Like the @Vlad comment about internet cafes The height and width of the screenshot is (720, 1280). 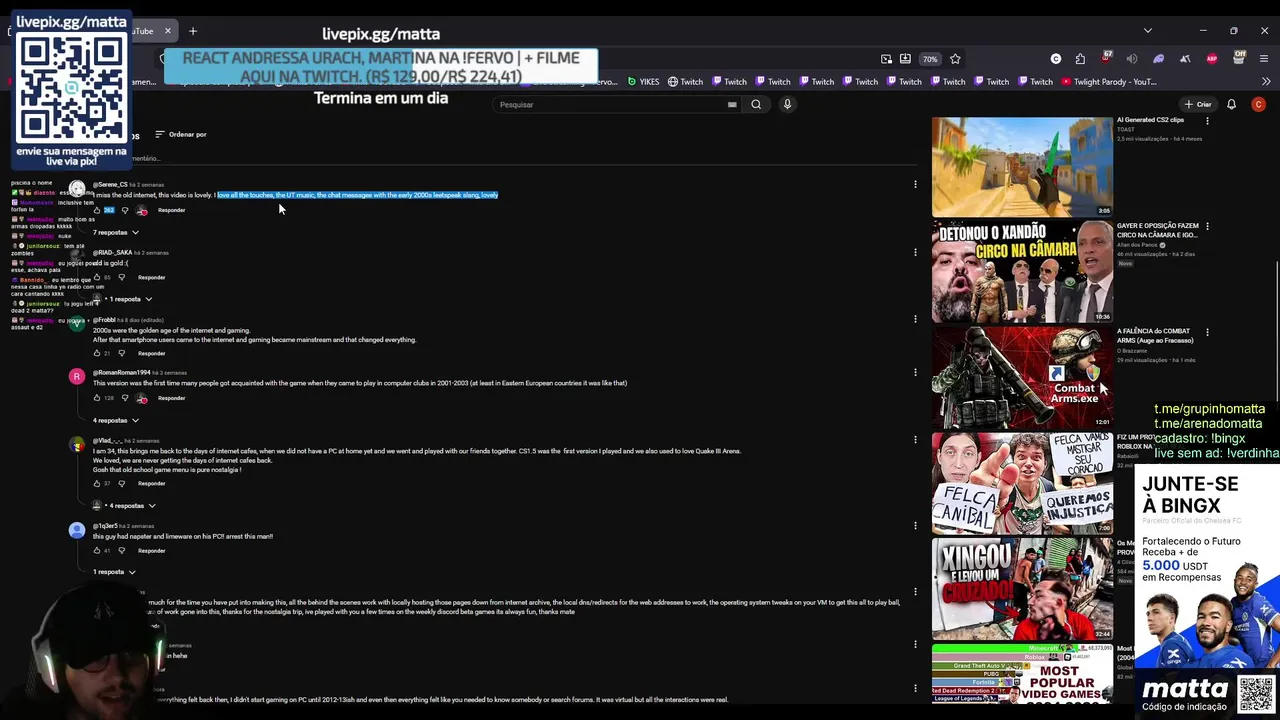[x=97, y=483]
